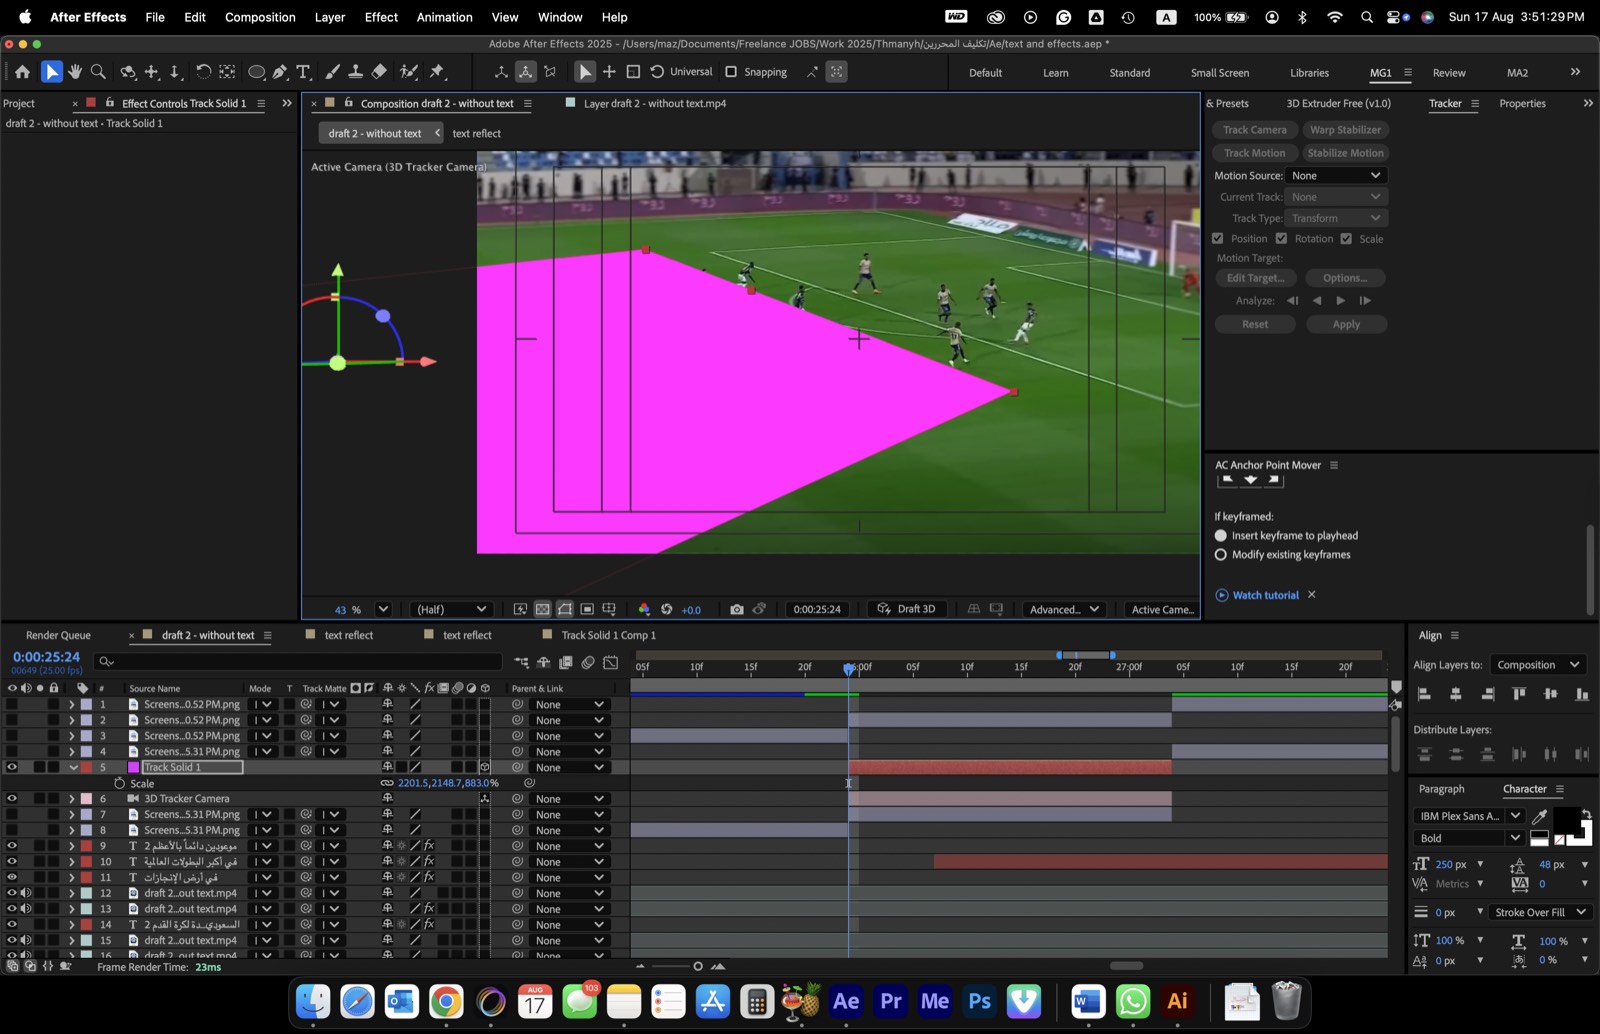Select the Puppet Pin tool
This screenshot has width=1600, height=1034.
pos(437,72)
